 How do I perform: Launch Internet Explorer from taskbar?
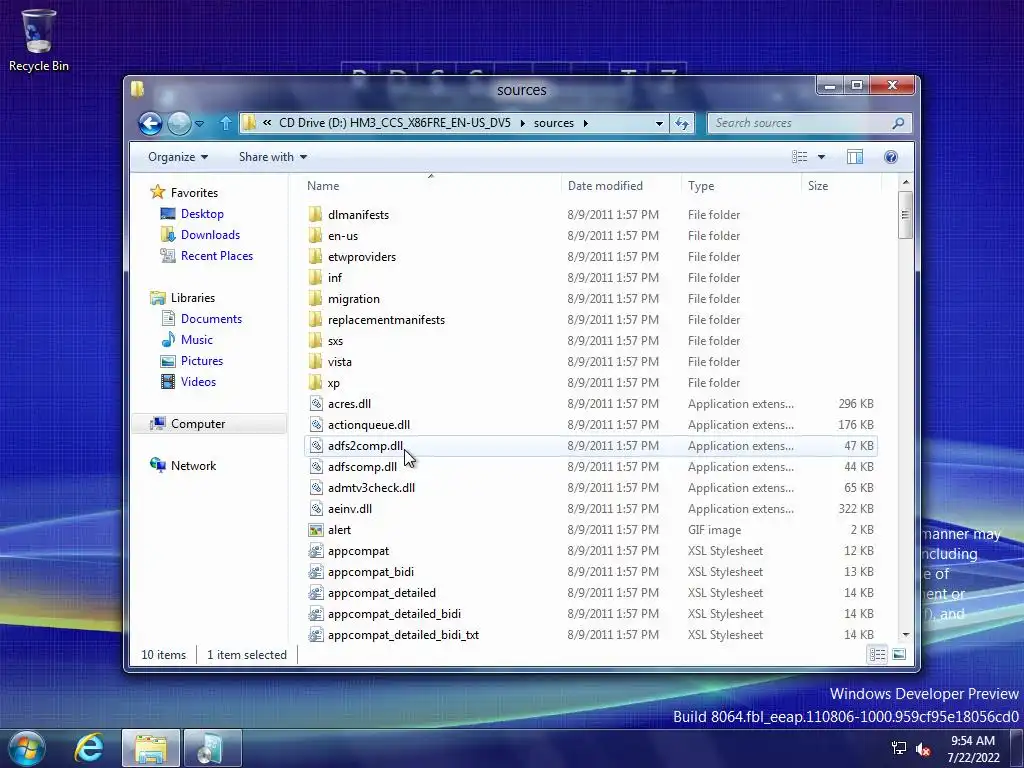click(89, 748)
